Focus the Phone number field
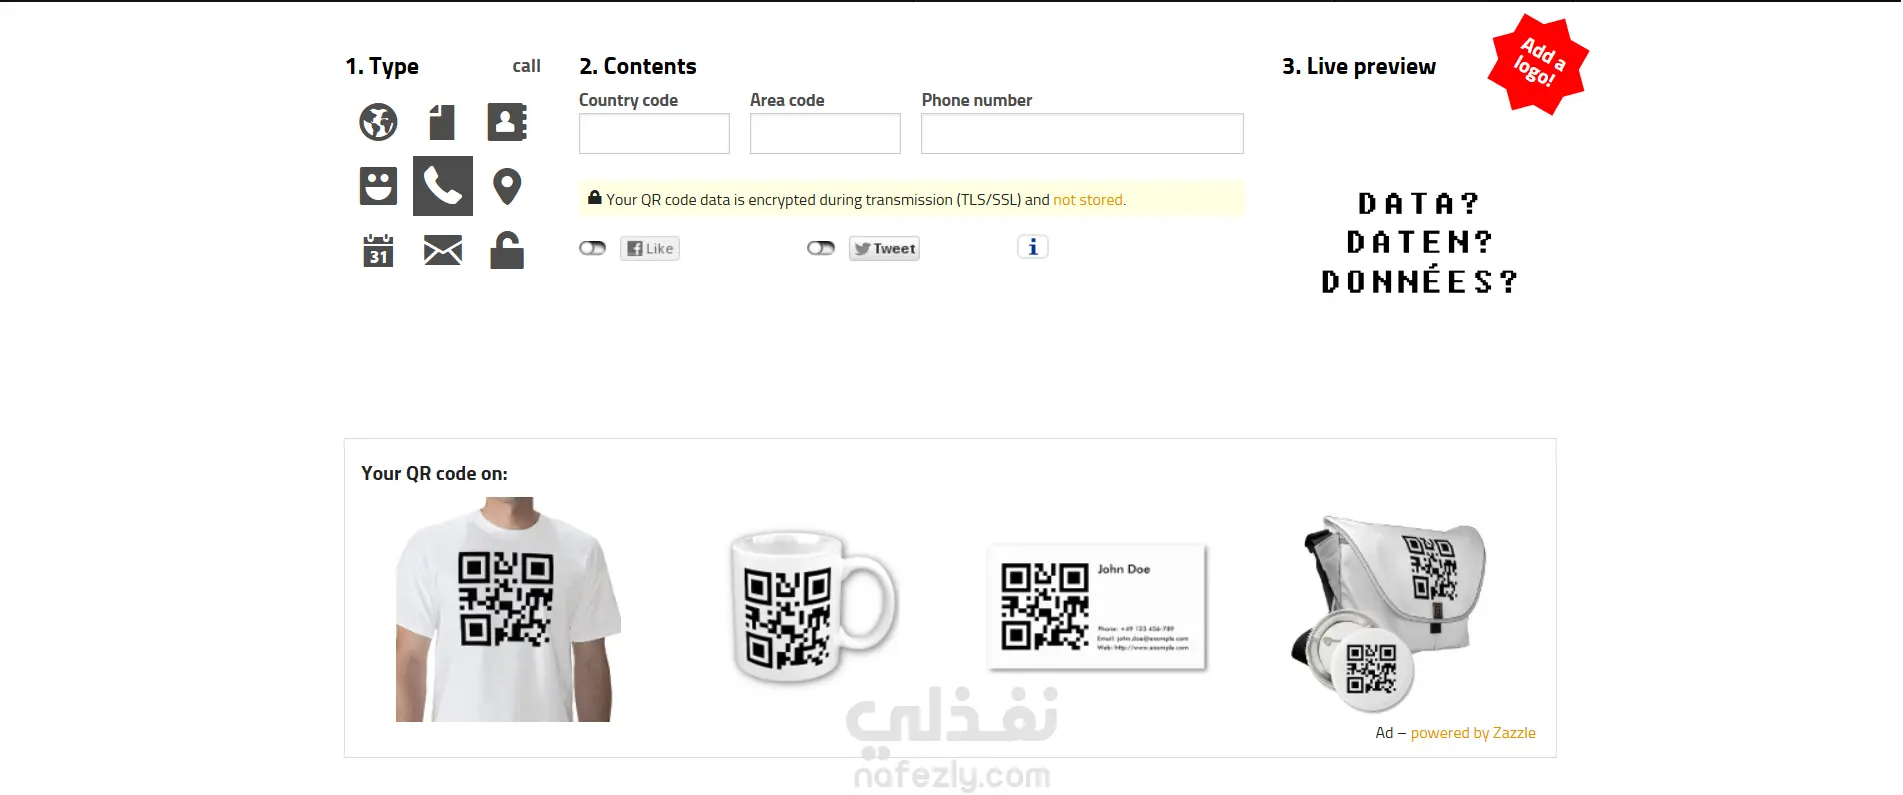This screenshot has height=795, width=1903. pyautogui.click(x=1082, y=133)
